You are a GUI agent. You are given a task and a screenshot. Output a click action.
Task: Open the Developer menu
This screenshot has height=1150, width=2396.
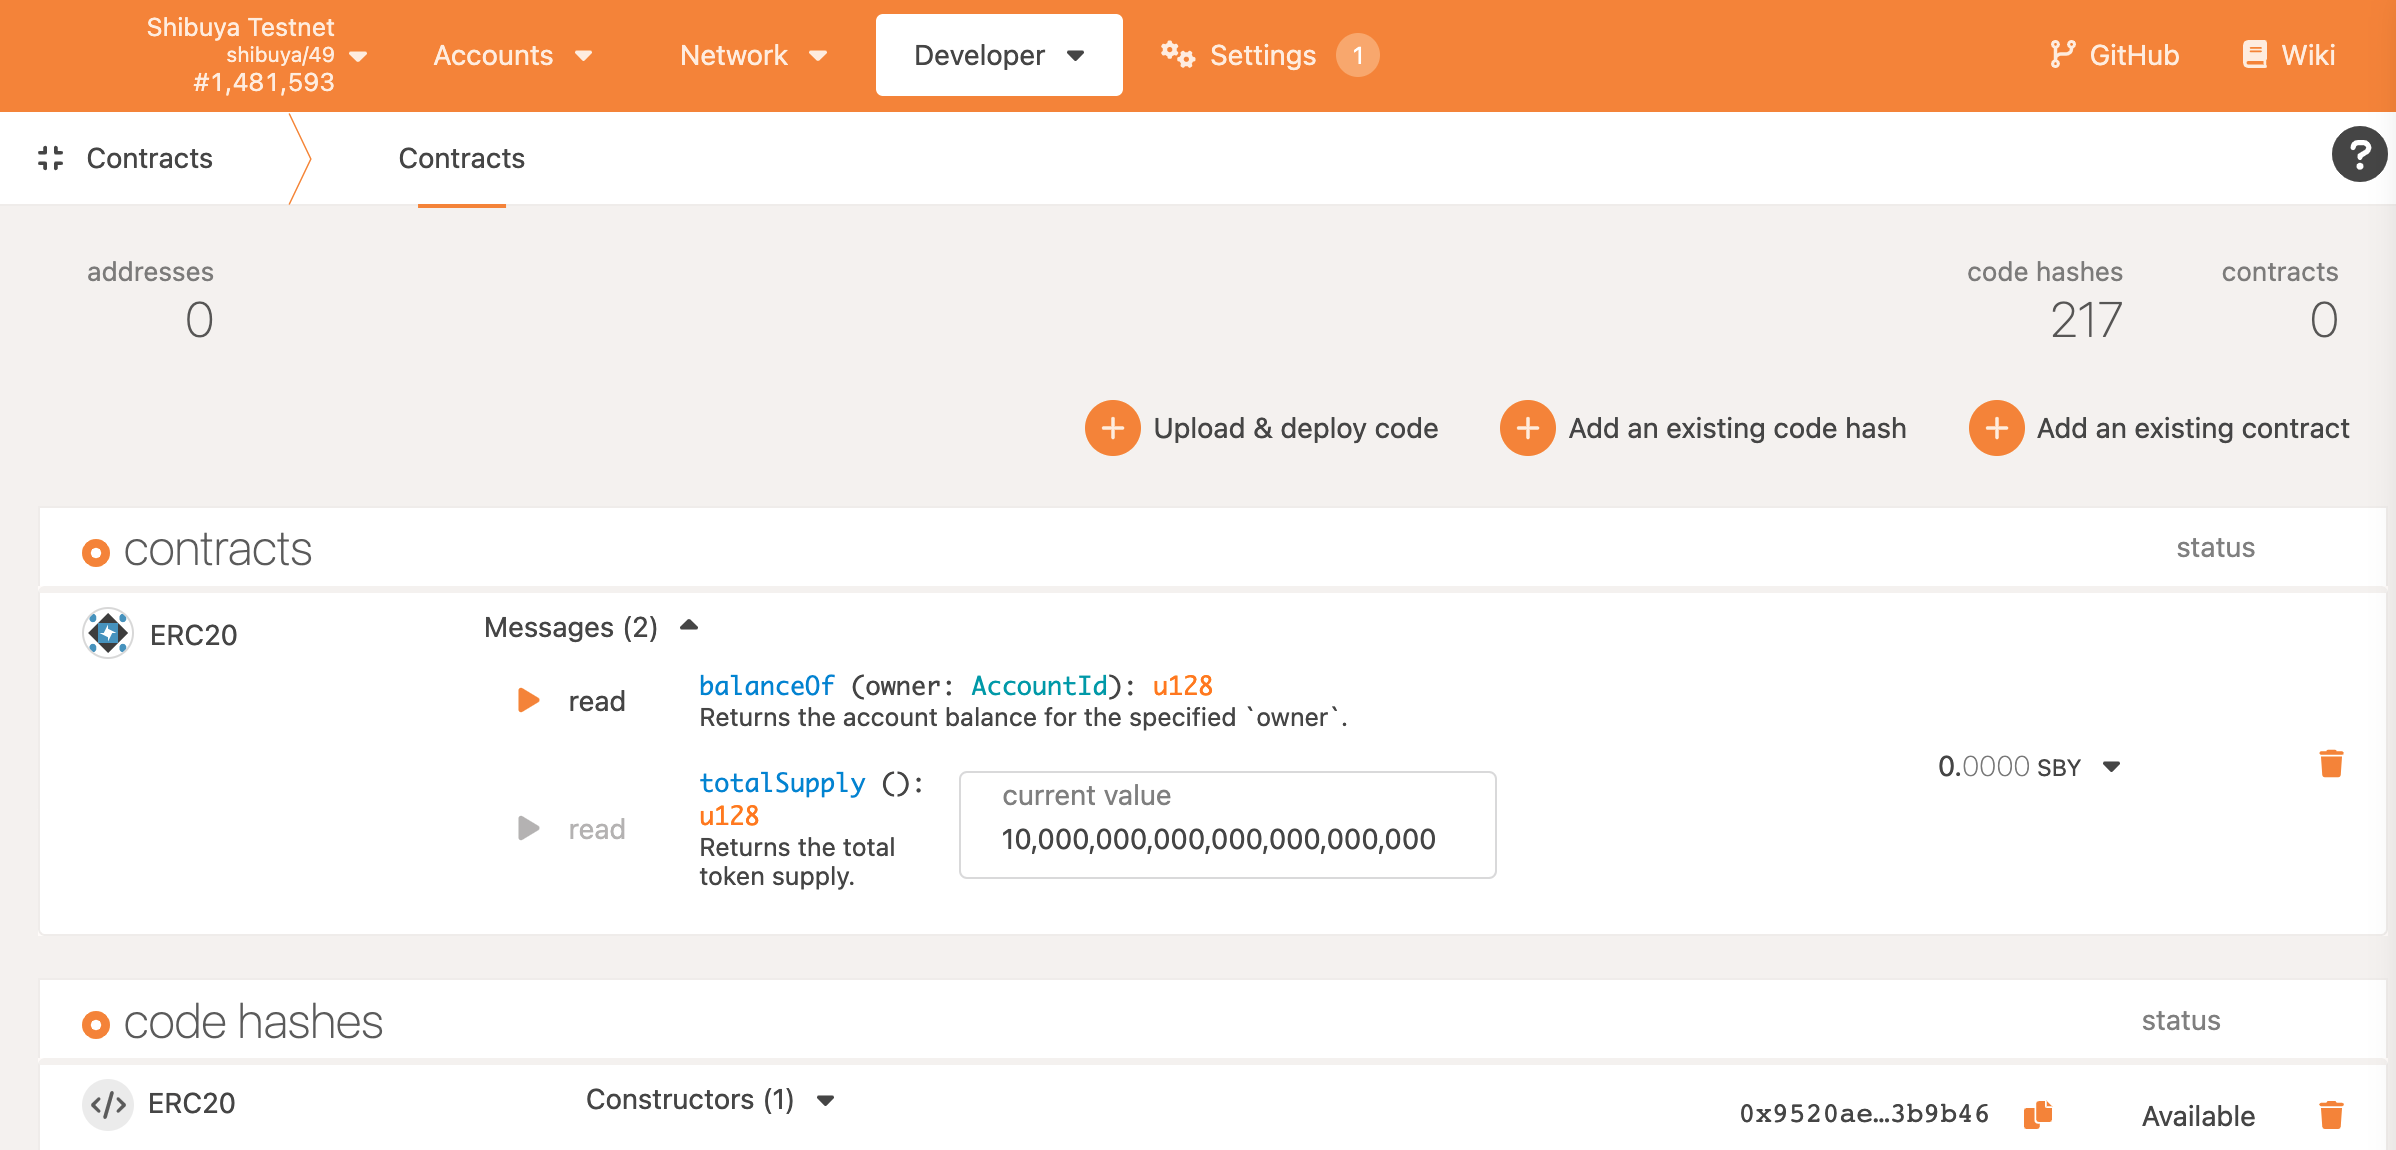(998, 55)
